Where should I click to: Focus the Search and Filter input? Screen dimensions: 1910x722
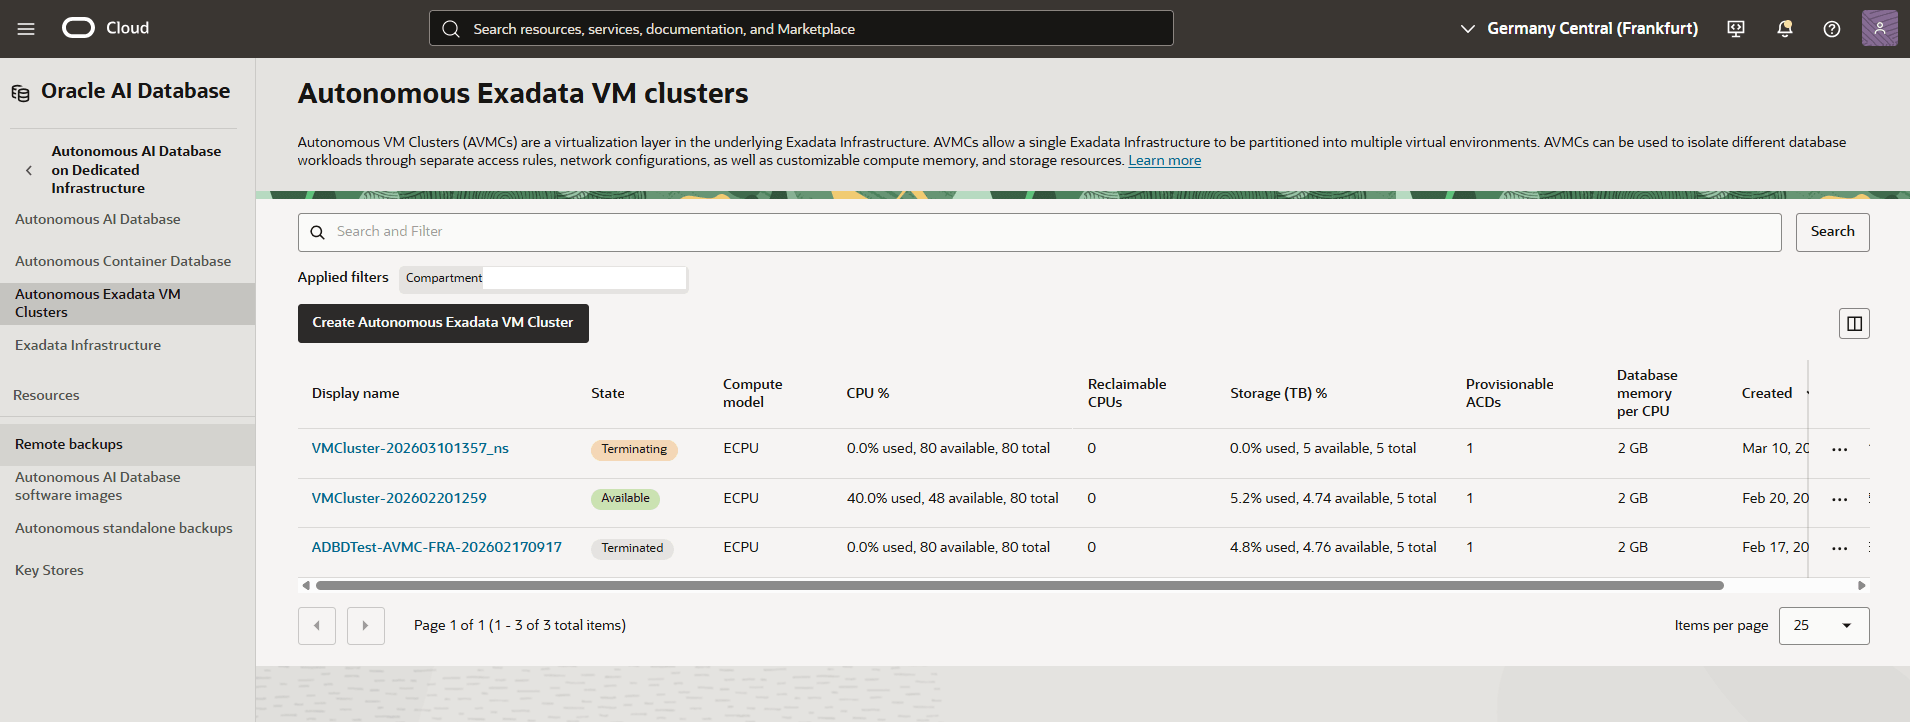1040,232
